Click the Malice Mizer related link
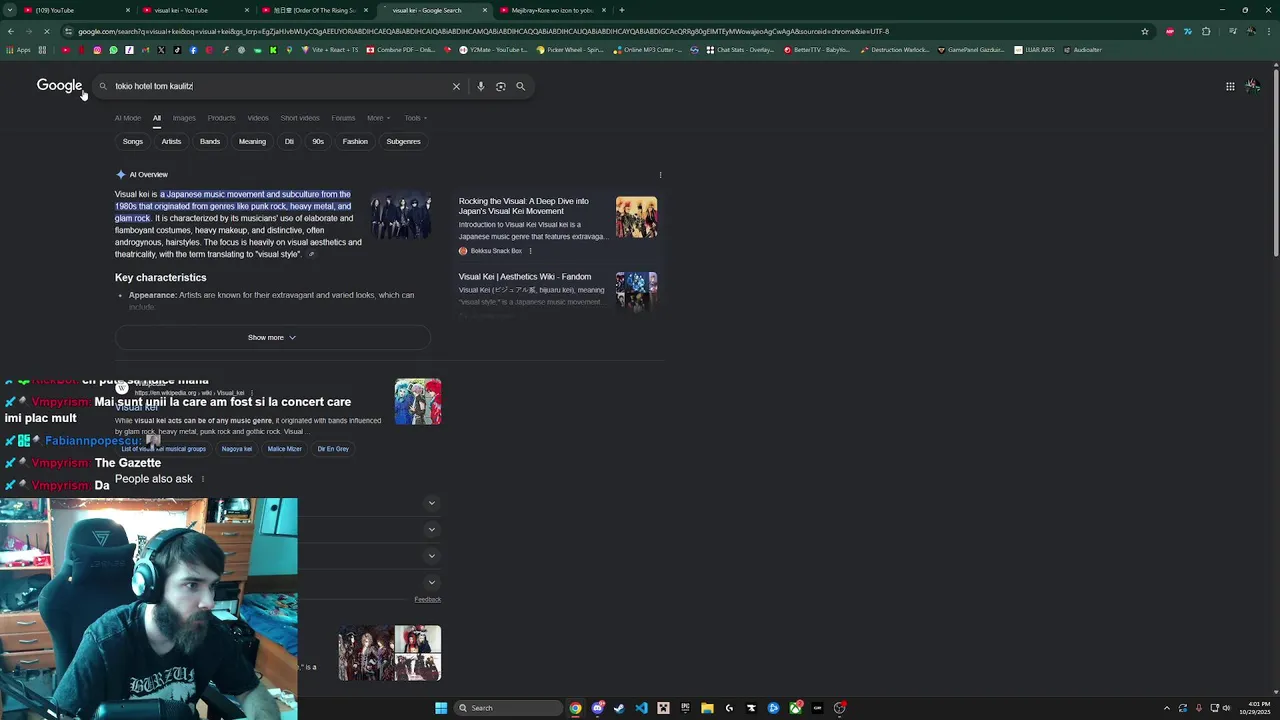Image resolution: width=1280 pixels, height=720 pixels. pos(284,449)
